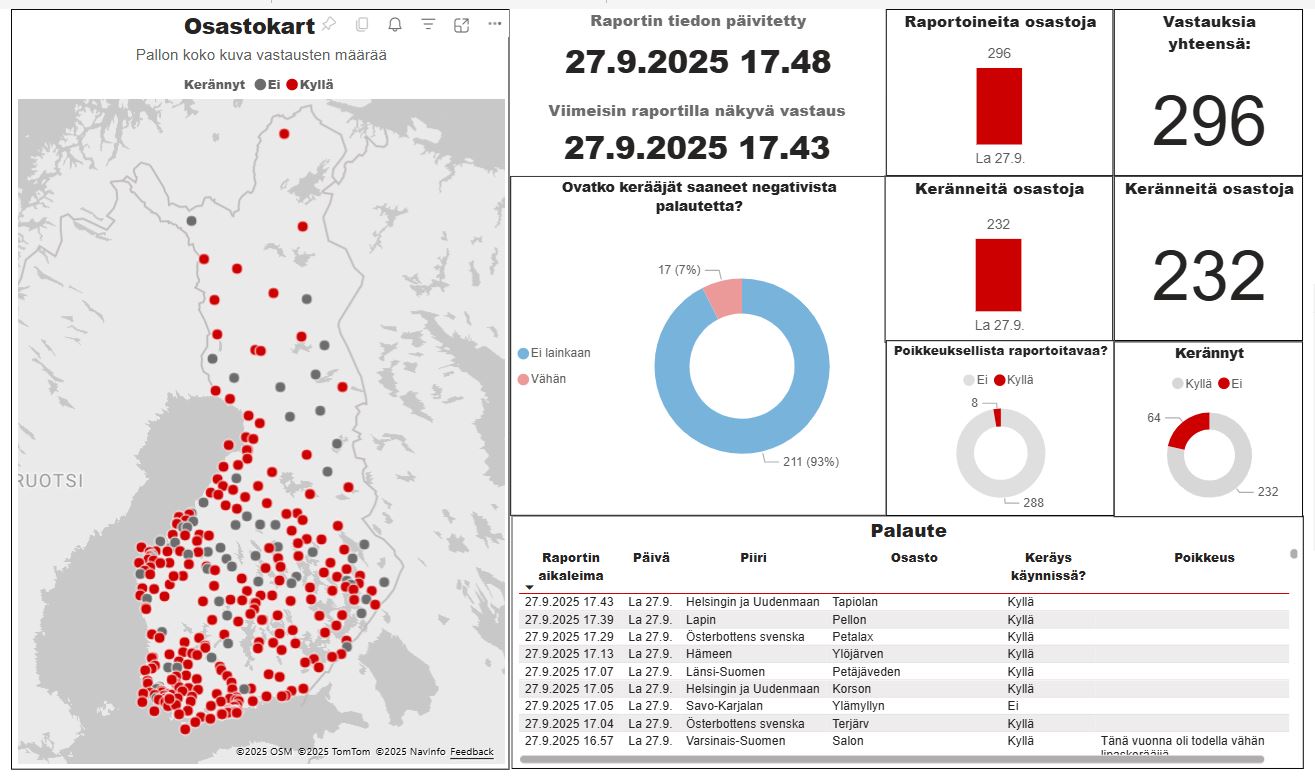Open the map visual in focus mode
Viewport: 1315px width, 776px height.
tap(461, 25)
